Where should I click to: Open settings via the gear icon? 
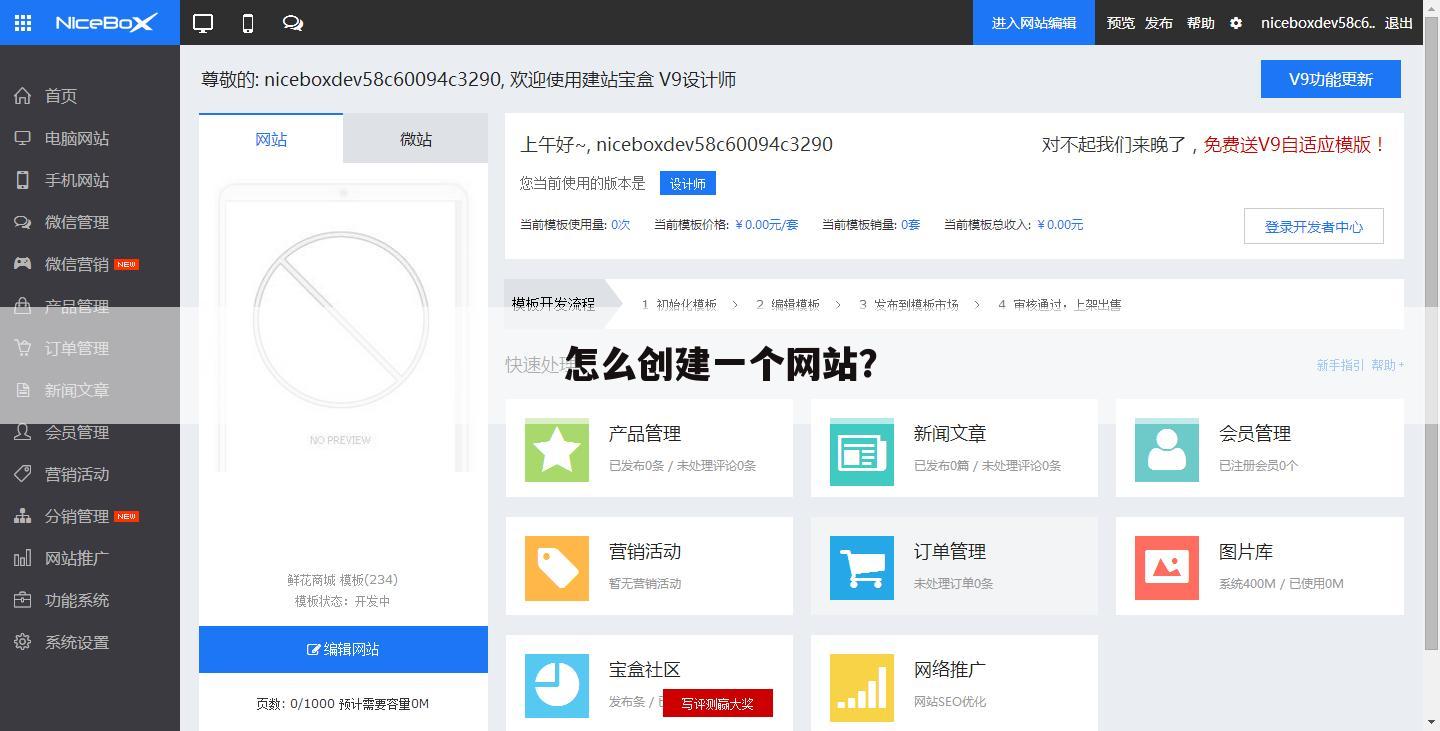pos(1236,22)
